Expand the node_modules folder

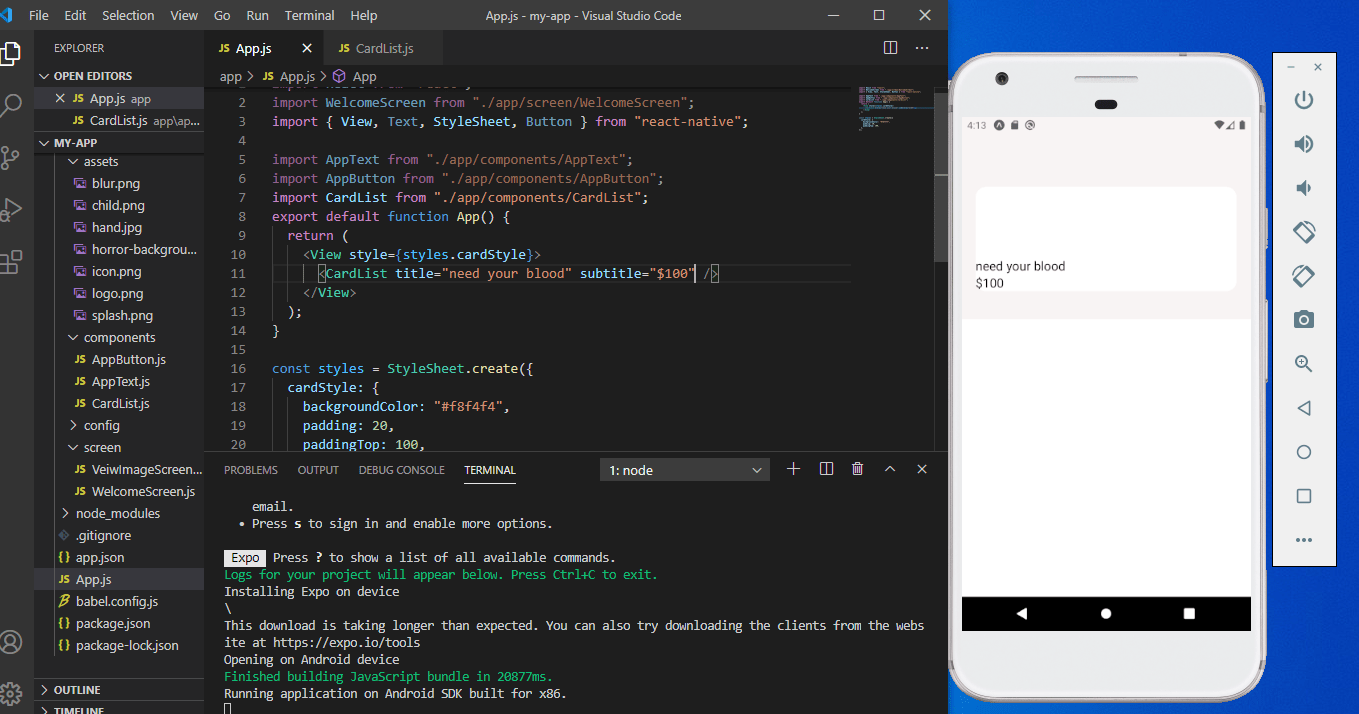[119, 513]
